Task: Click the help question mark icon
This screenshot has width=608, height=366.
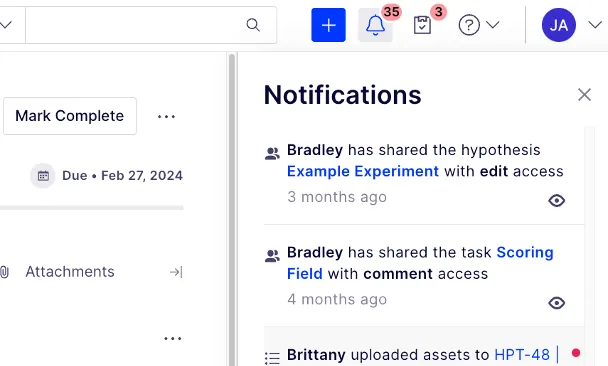Action: point(469,25)
